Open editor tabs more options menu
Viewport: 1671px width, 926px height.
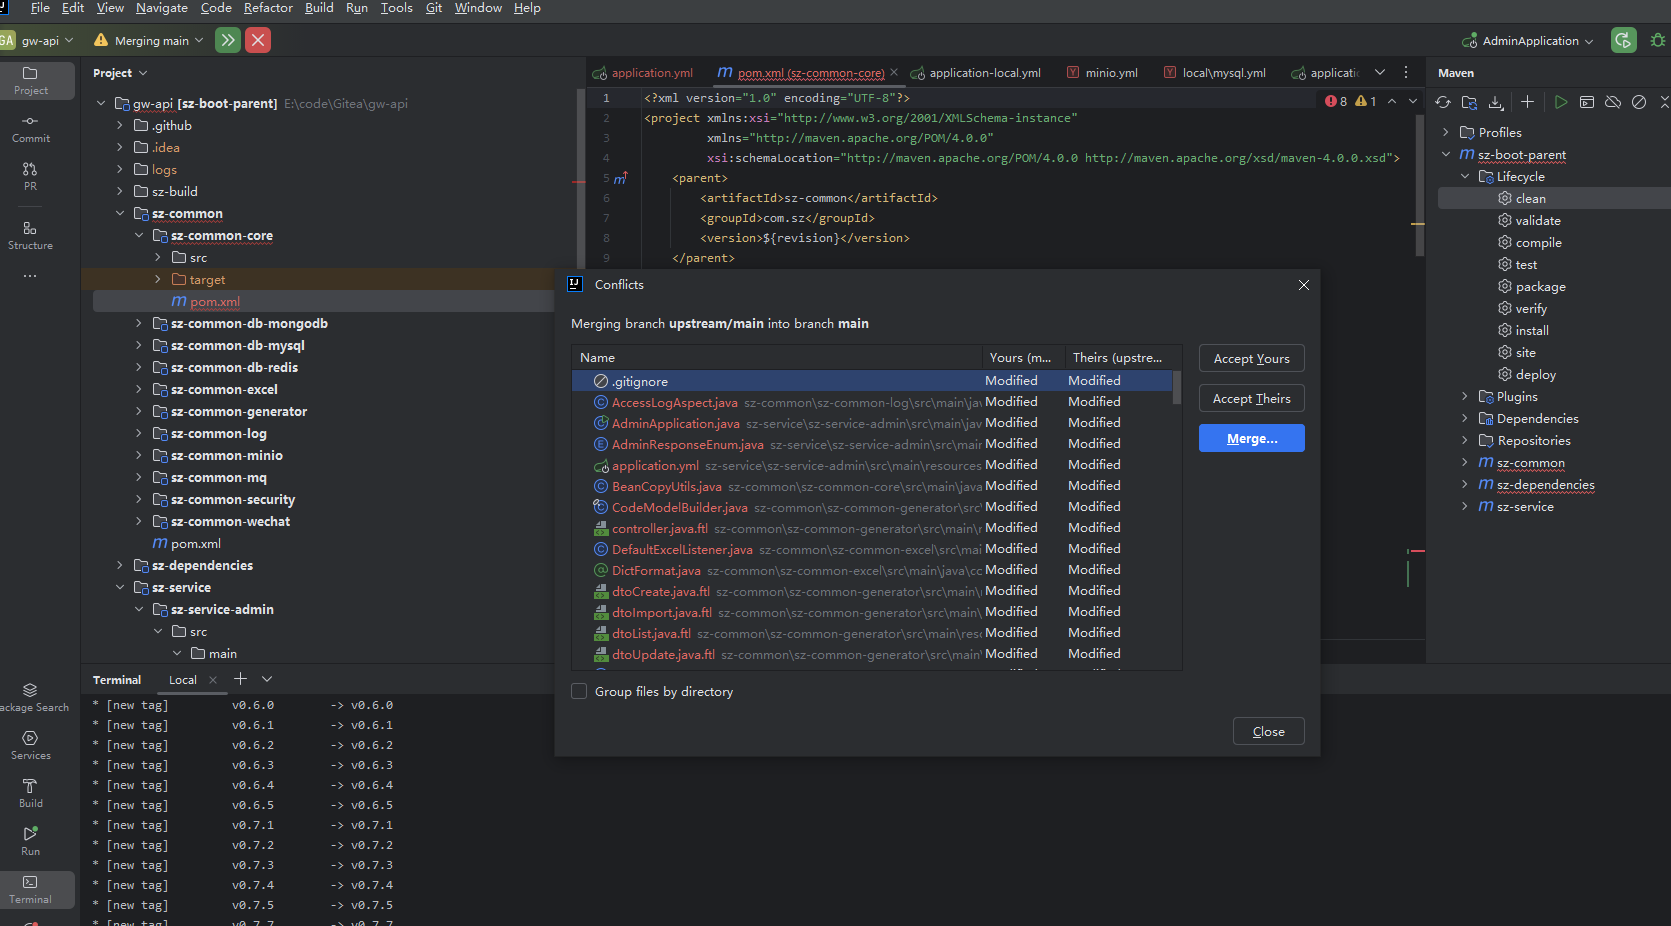point(1406,72)
